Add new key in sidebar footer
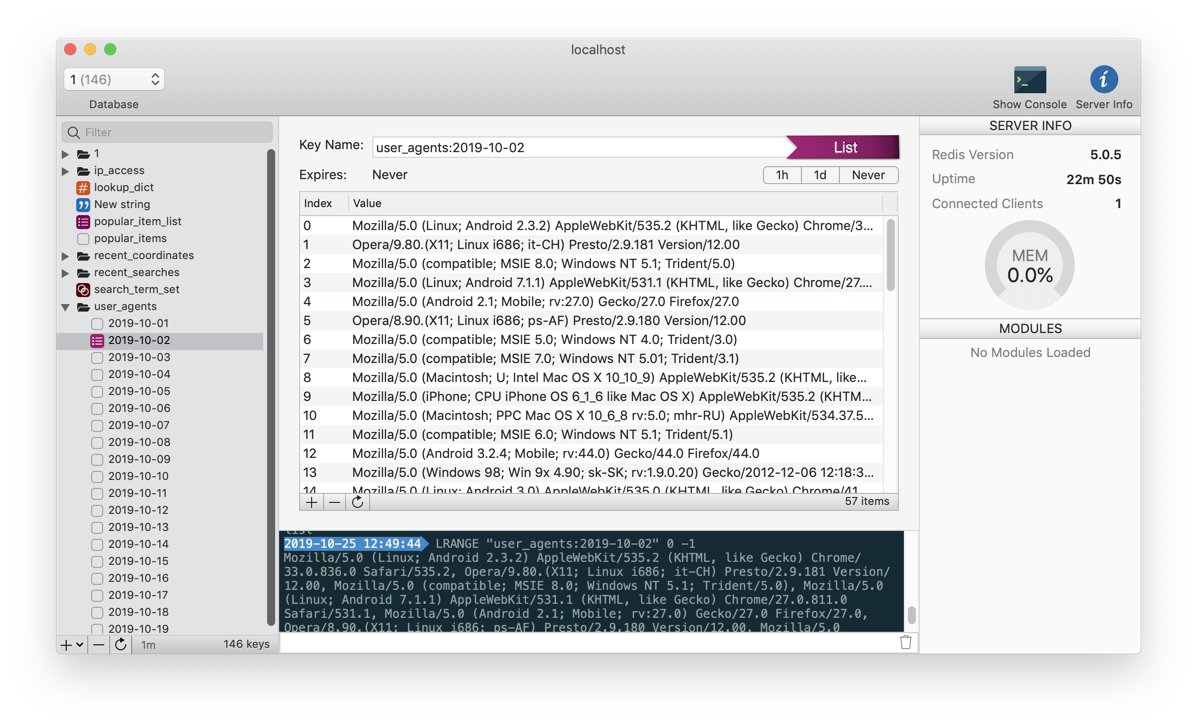 pyautogui.click(x=66, y=645)
